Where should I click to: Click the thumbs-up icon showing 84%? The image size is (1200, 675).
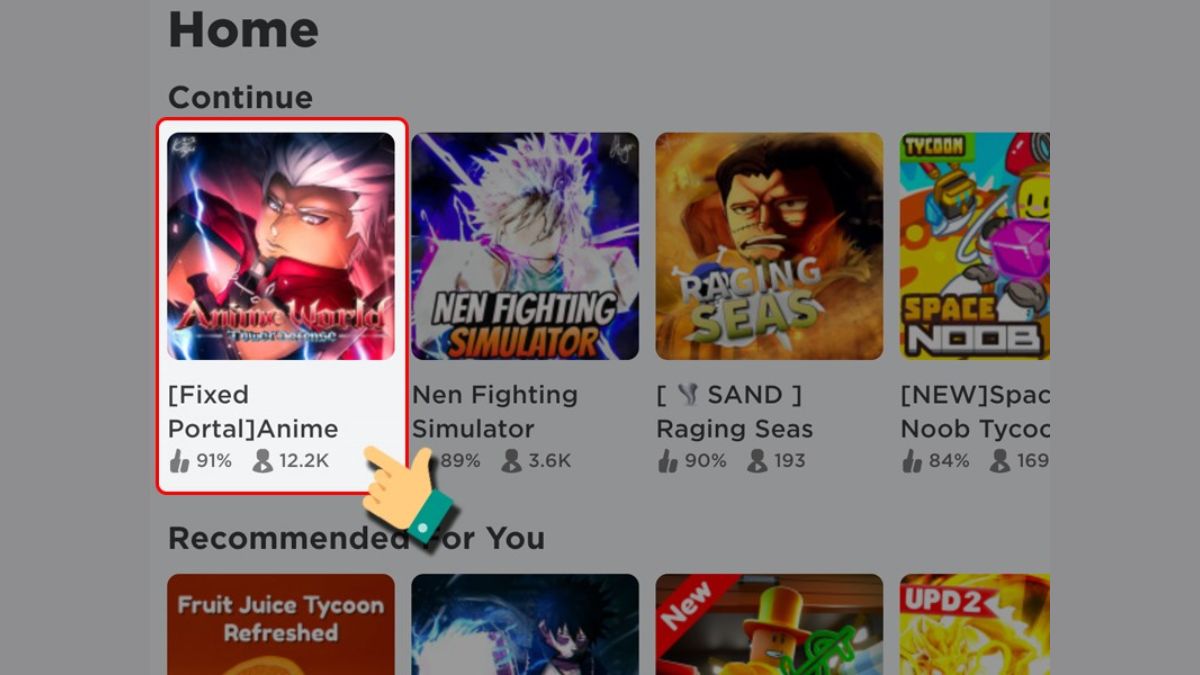click(912, 461)
